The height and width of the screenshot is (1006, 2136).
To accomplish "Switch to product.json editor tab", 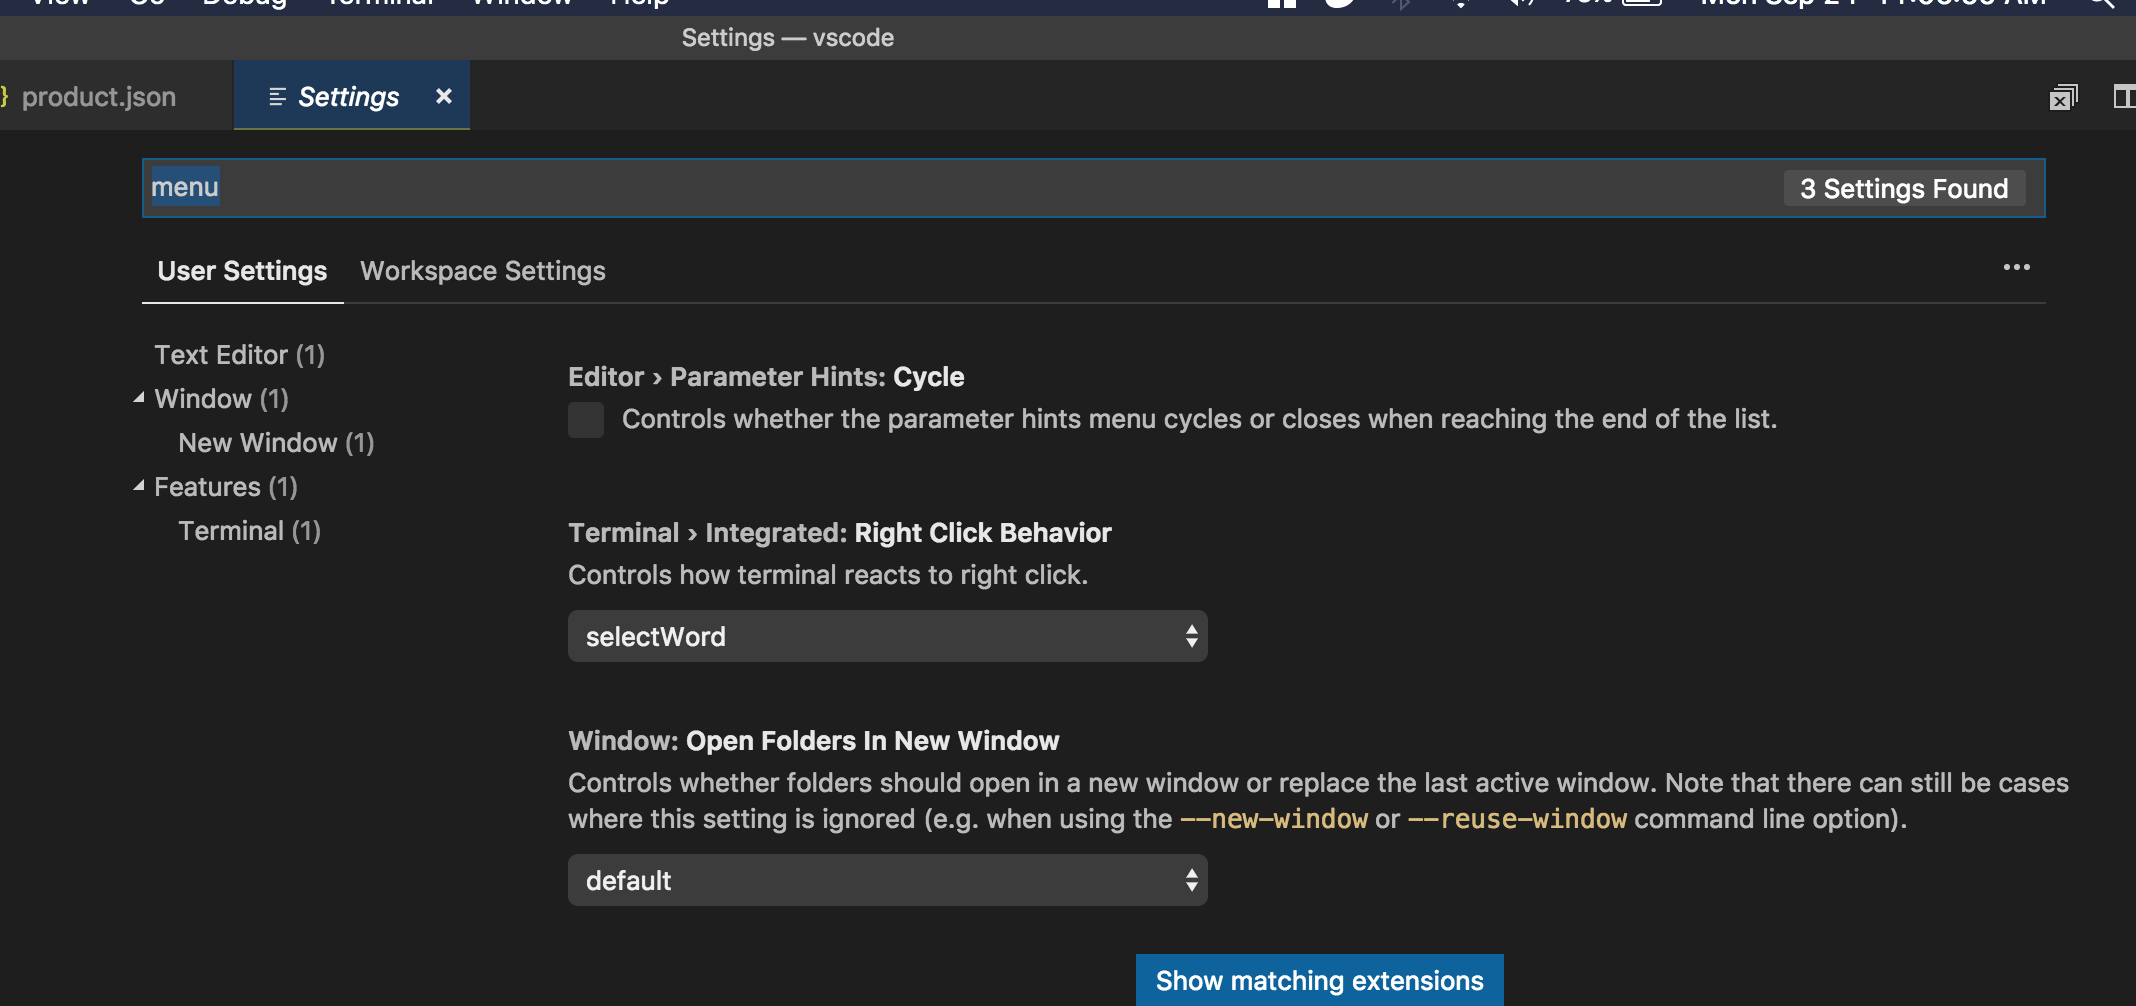I will click(x=98, y=97).
